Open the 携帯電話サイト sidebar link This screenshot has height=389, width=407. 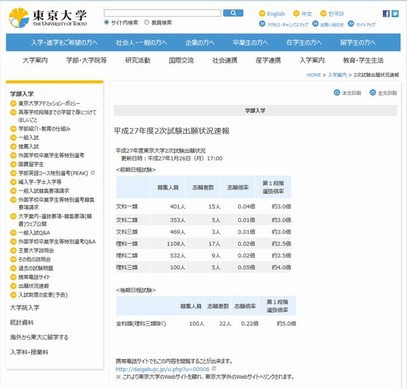(x=34, y=277)
